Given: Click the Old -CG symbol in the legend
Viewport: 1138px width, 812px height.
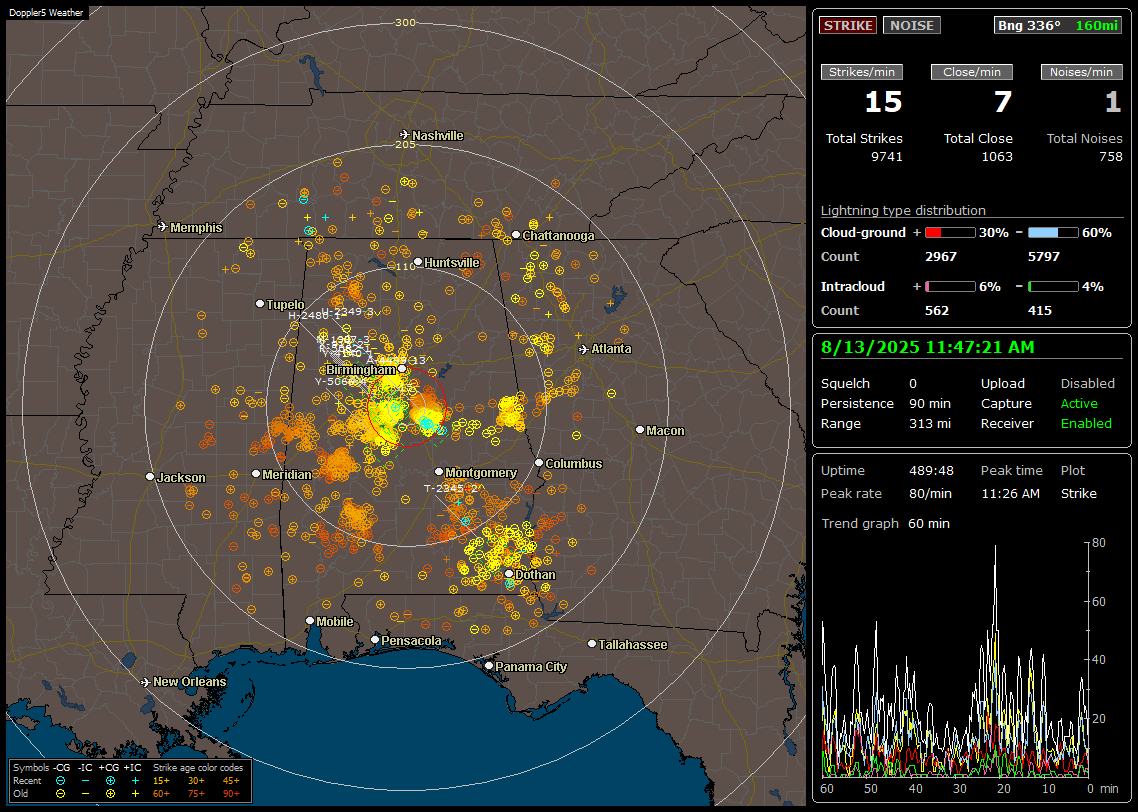Looking at the screenshot, I should point(60,794).
